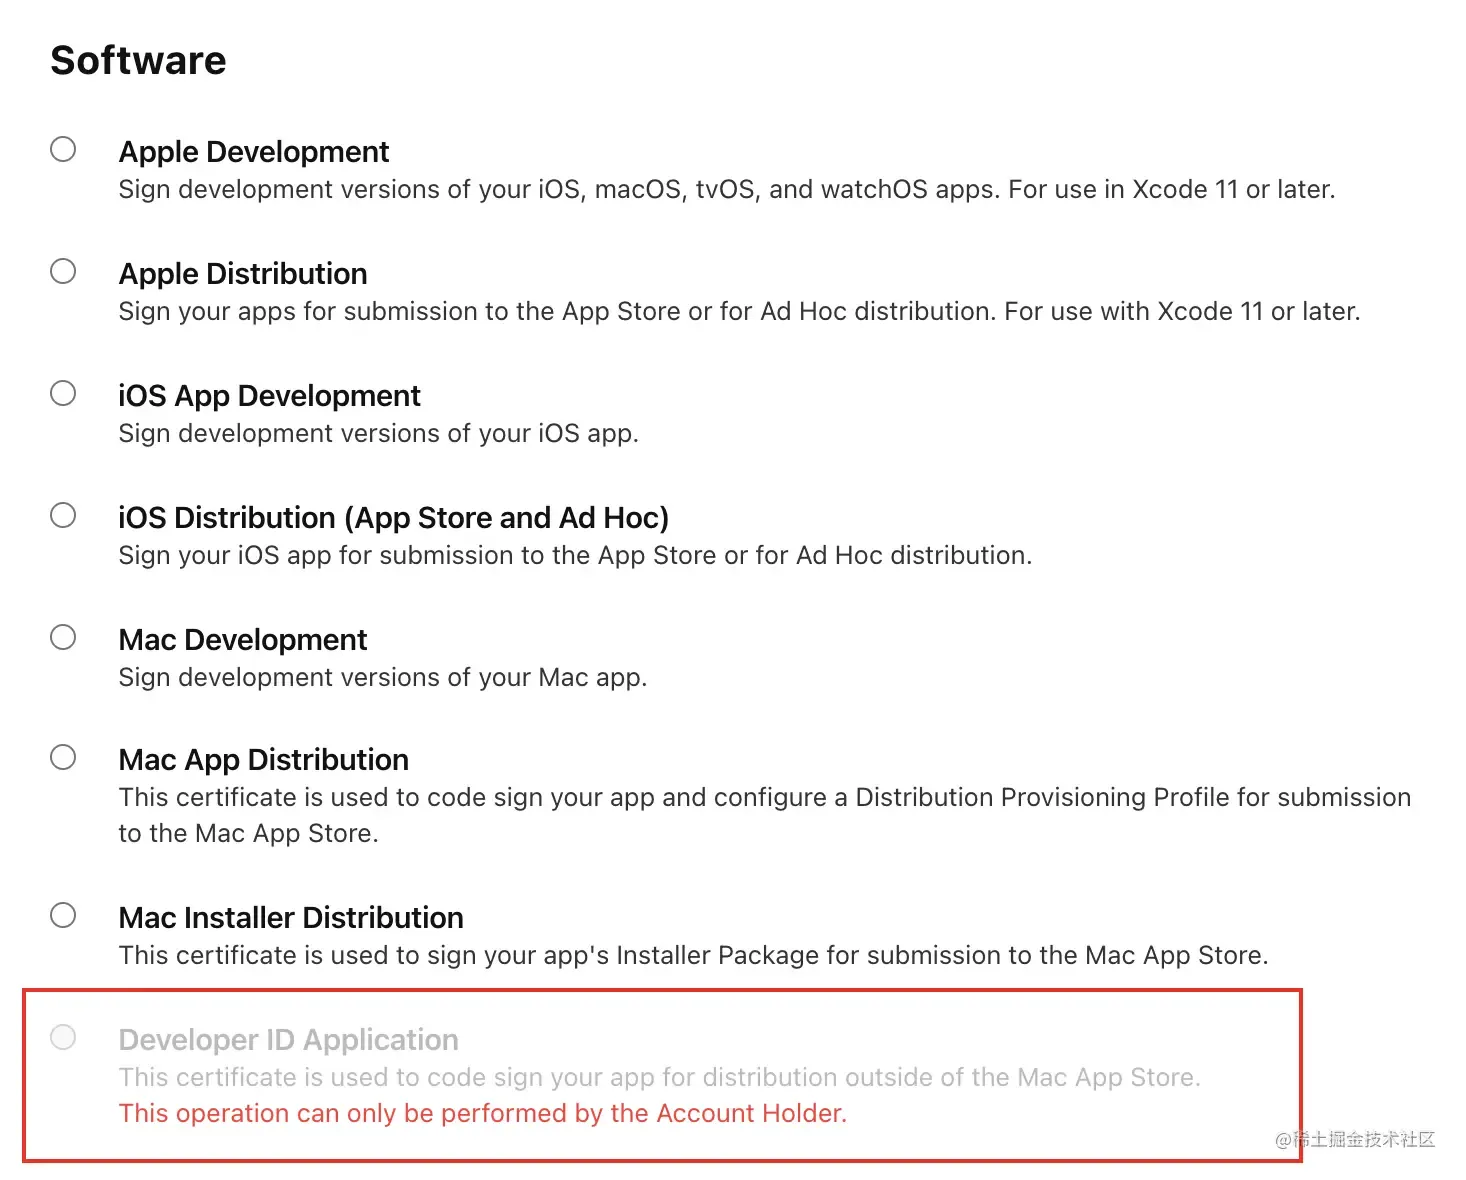The width and height of the screenshot is (1466, 1180).
Task: Click the "Apple Development" label
Action: click(254, 152)
